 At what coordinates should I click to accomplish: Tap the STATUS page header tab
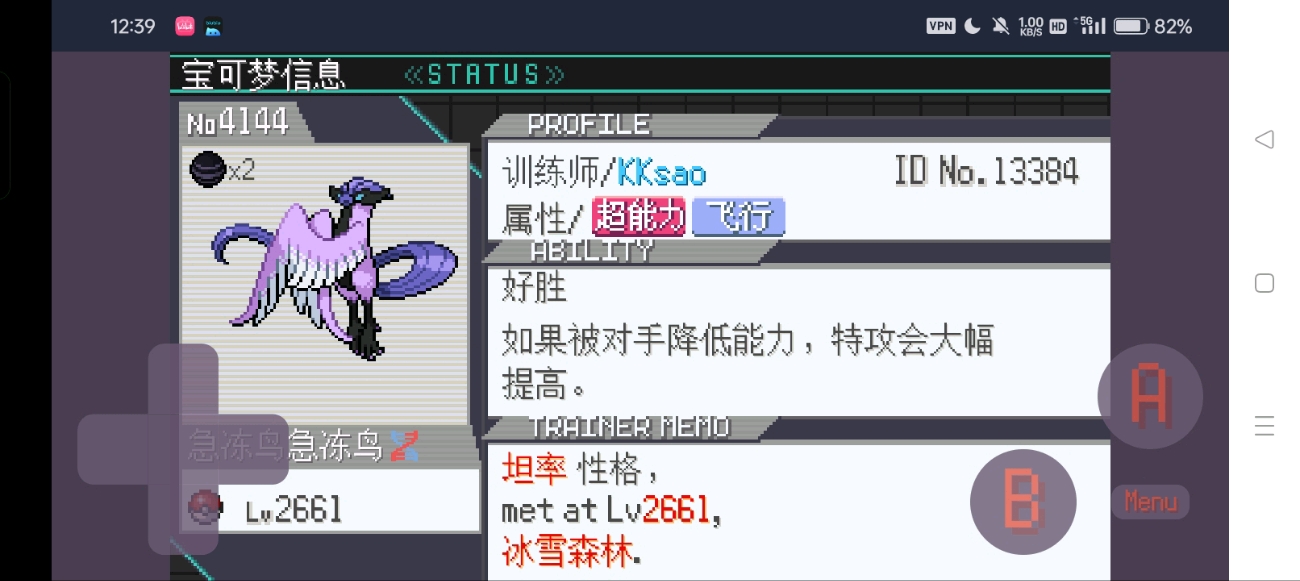pos(485,74)
